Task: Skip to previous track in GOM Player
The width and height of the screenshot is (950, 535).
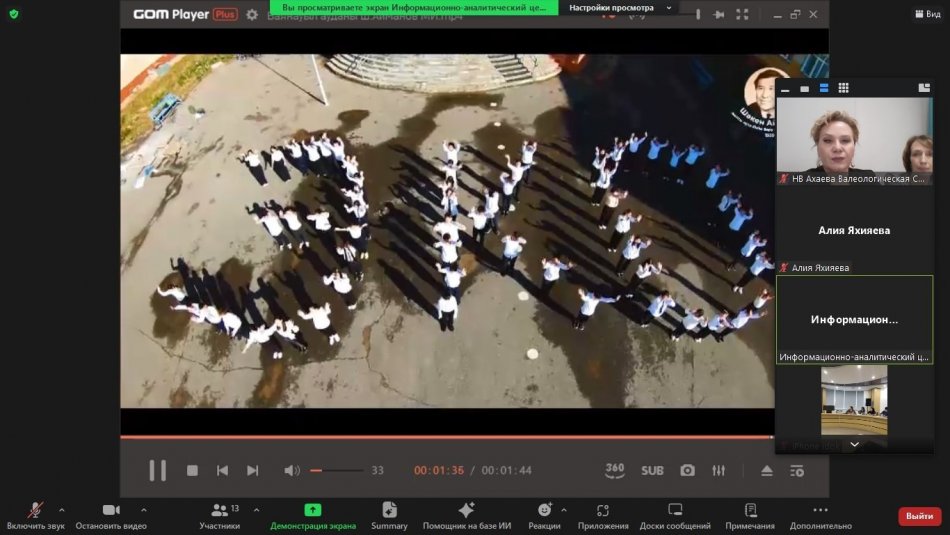Action: click(x=222, y=470)
